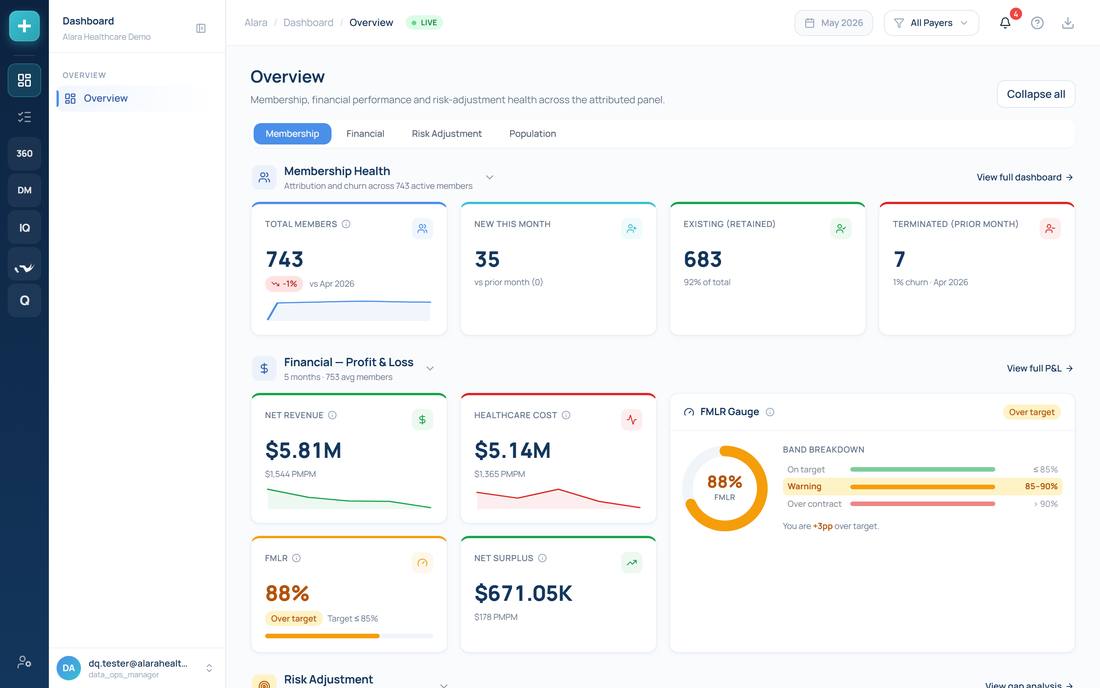Click the -1% change badge
1100x688 pixels.
(284, 284)
